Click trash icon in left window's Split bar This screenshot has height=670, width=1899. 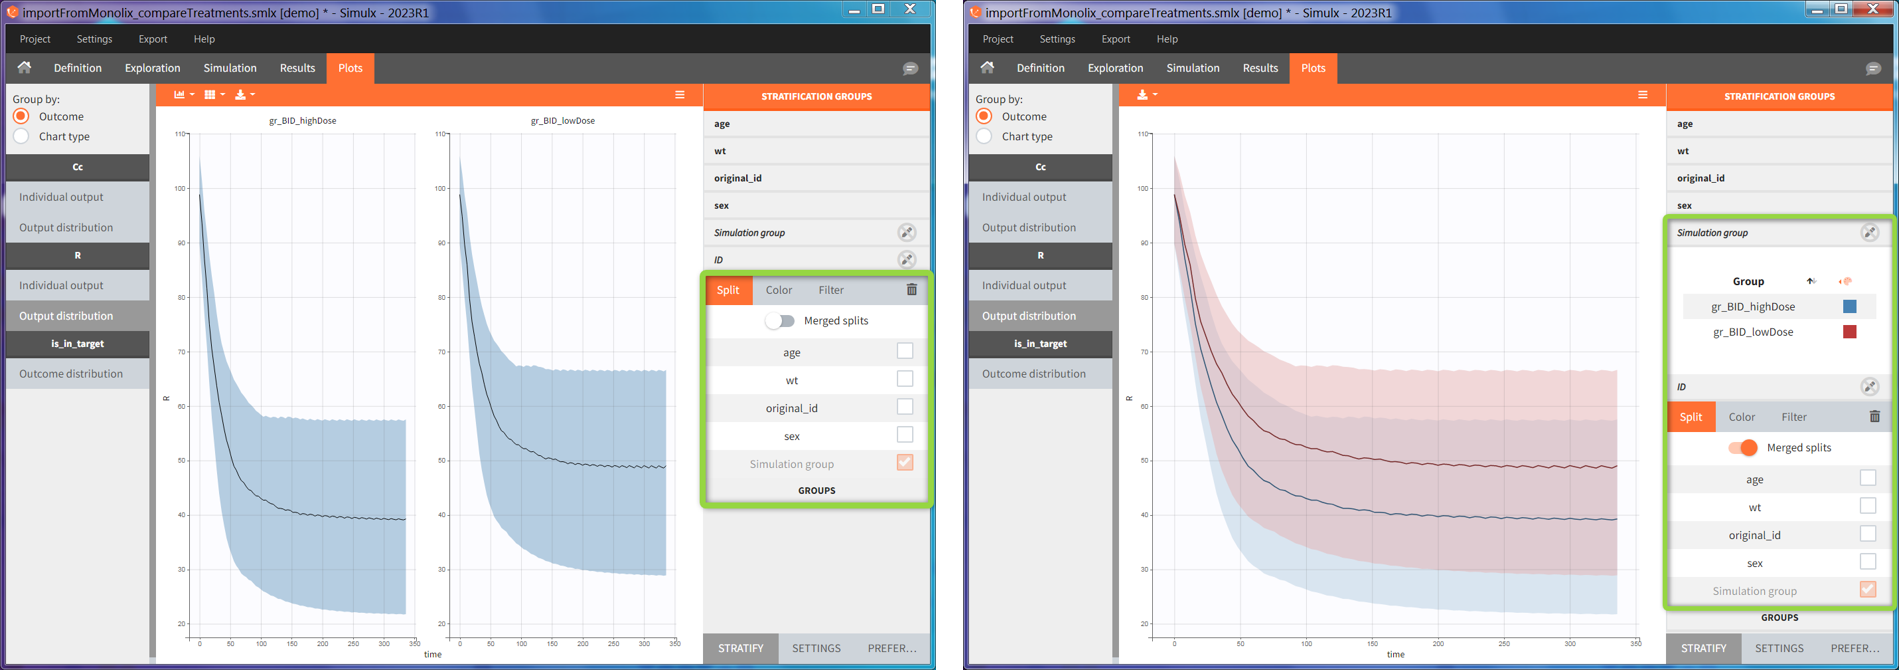[x=911, y=290]
